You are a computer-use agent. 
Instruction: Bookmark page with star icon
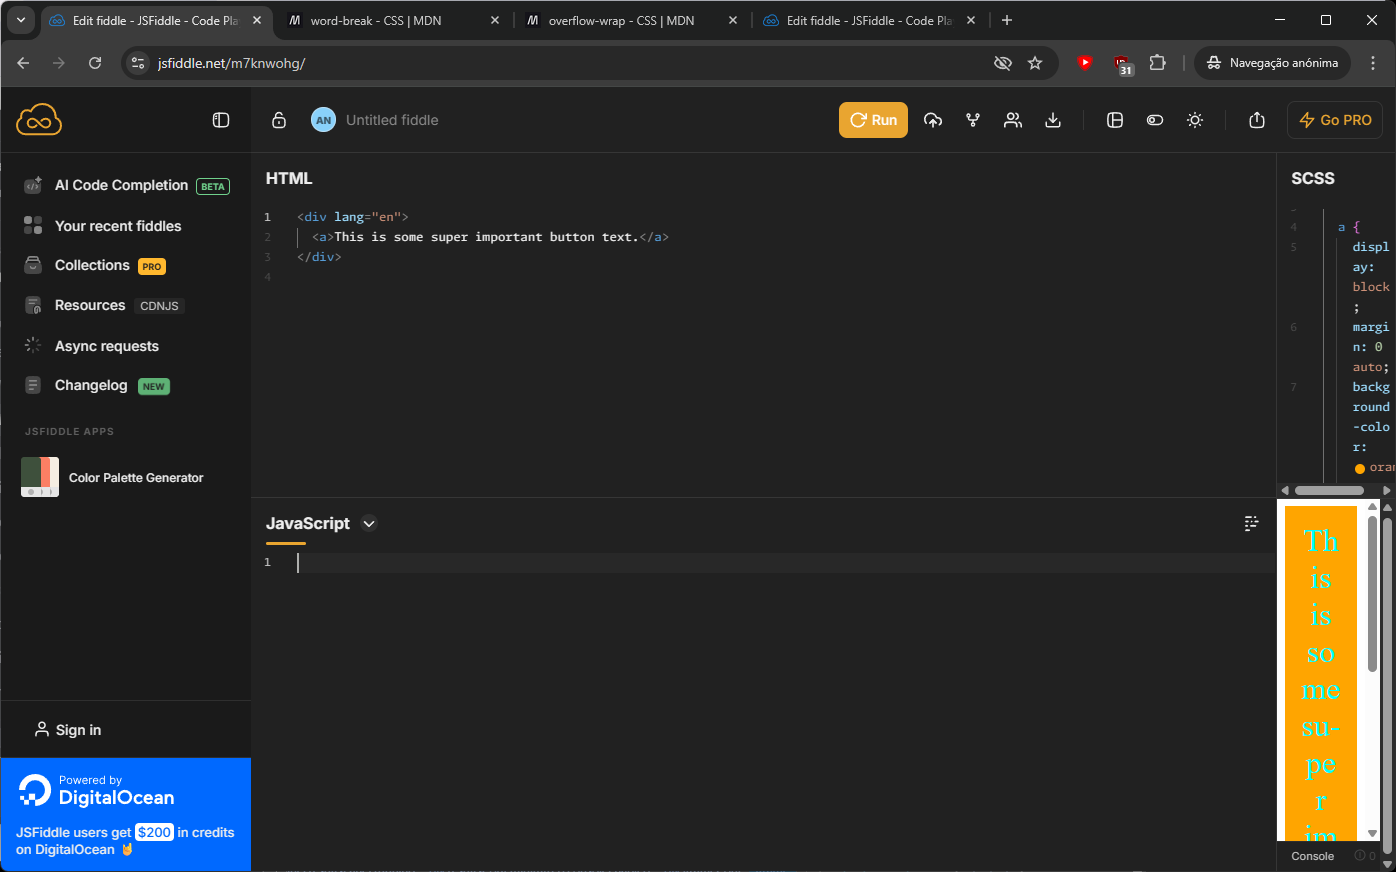[1035, 63]
